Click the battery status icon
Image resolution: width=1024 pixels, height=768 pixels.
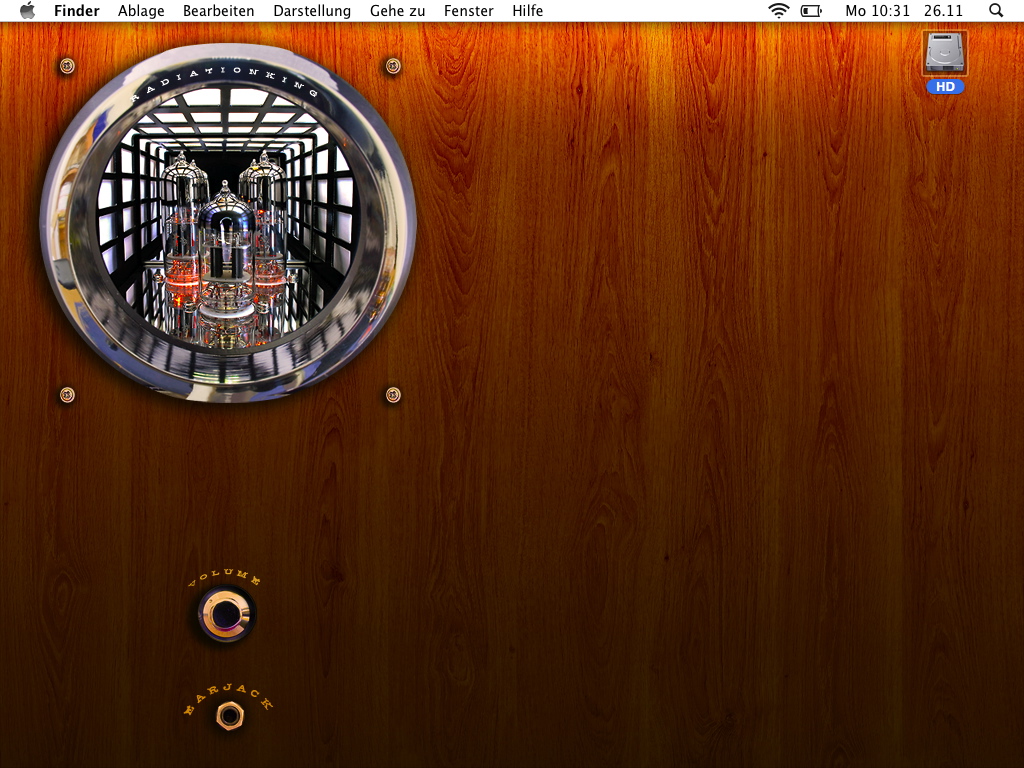click(x=811, y=10)
